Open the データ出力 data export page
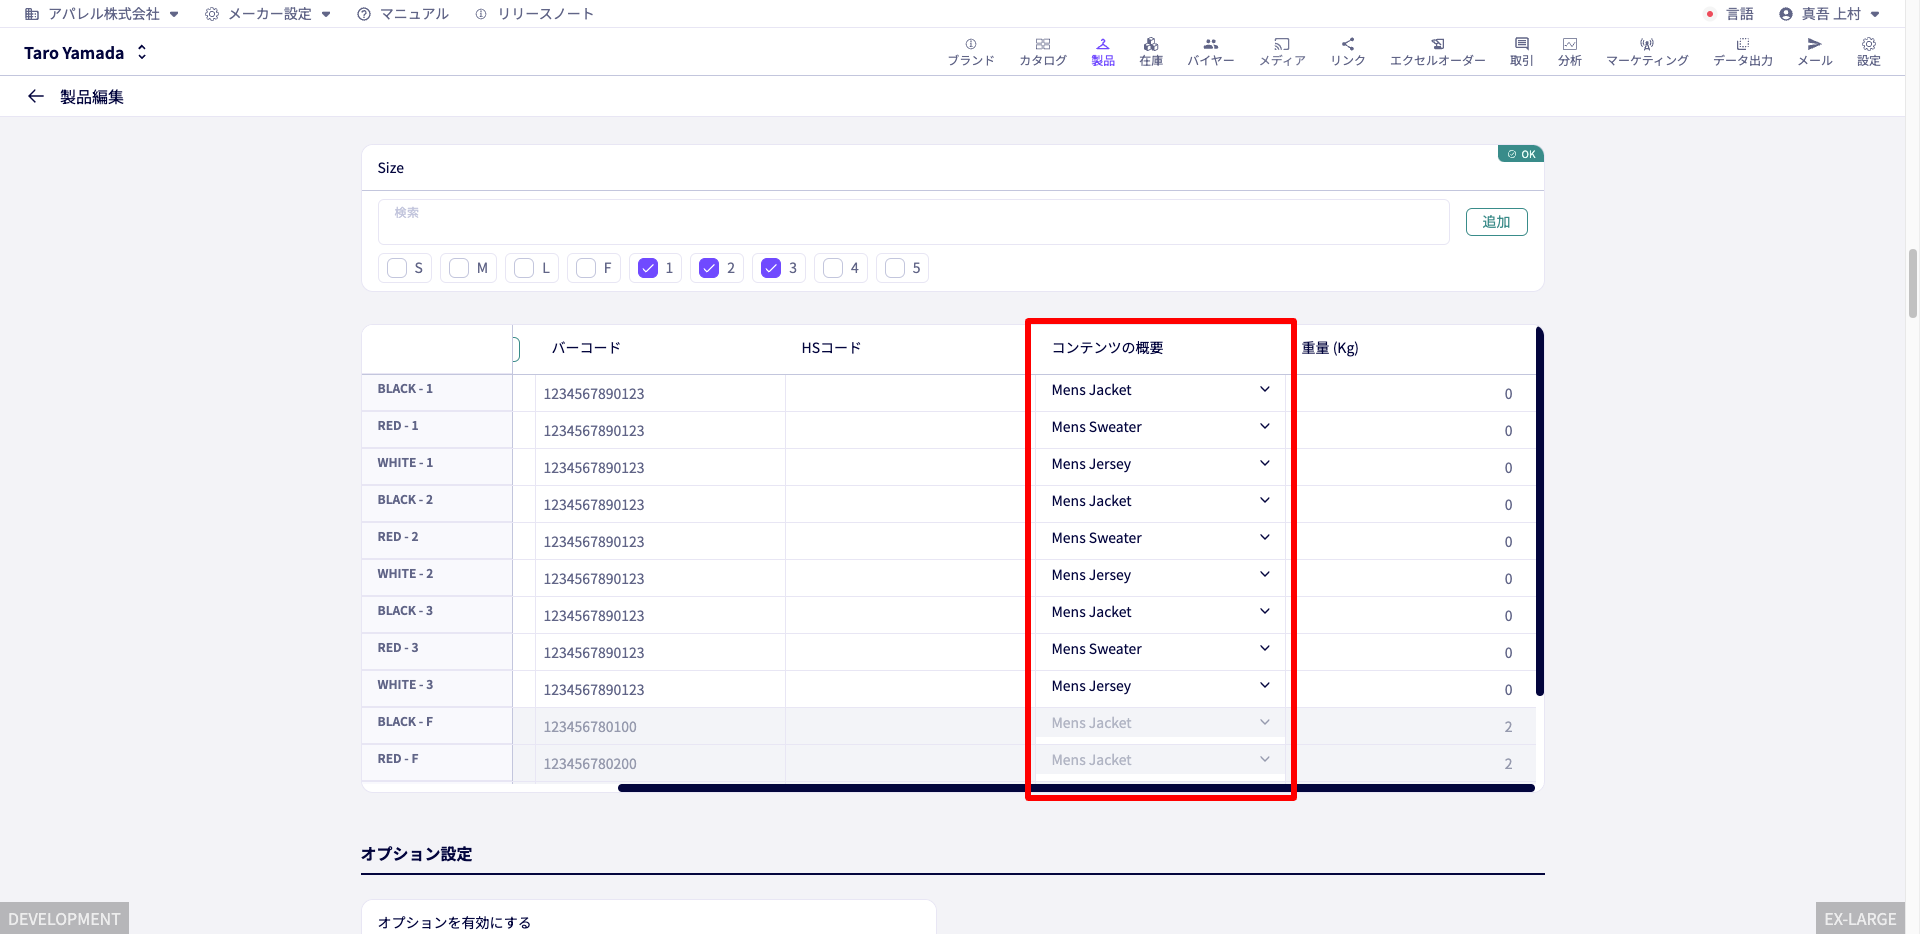Image resolution: width=1920 pixels, height=934 pixels. 1742,52
